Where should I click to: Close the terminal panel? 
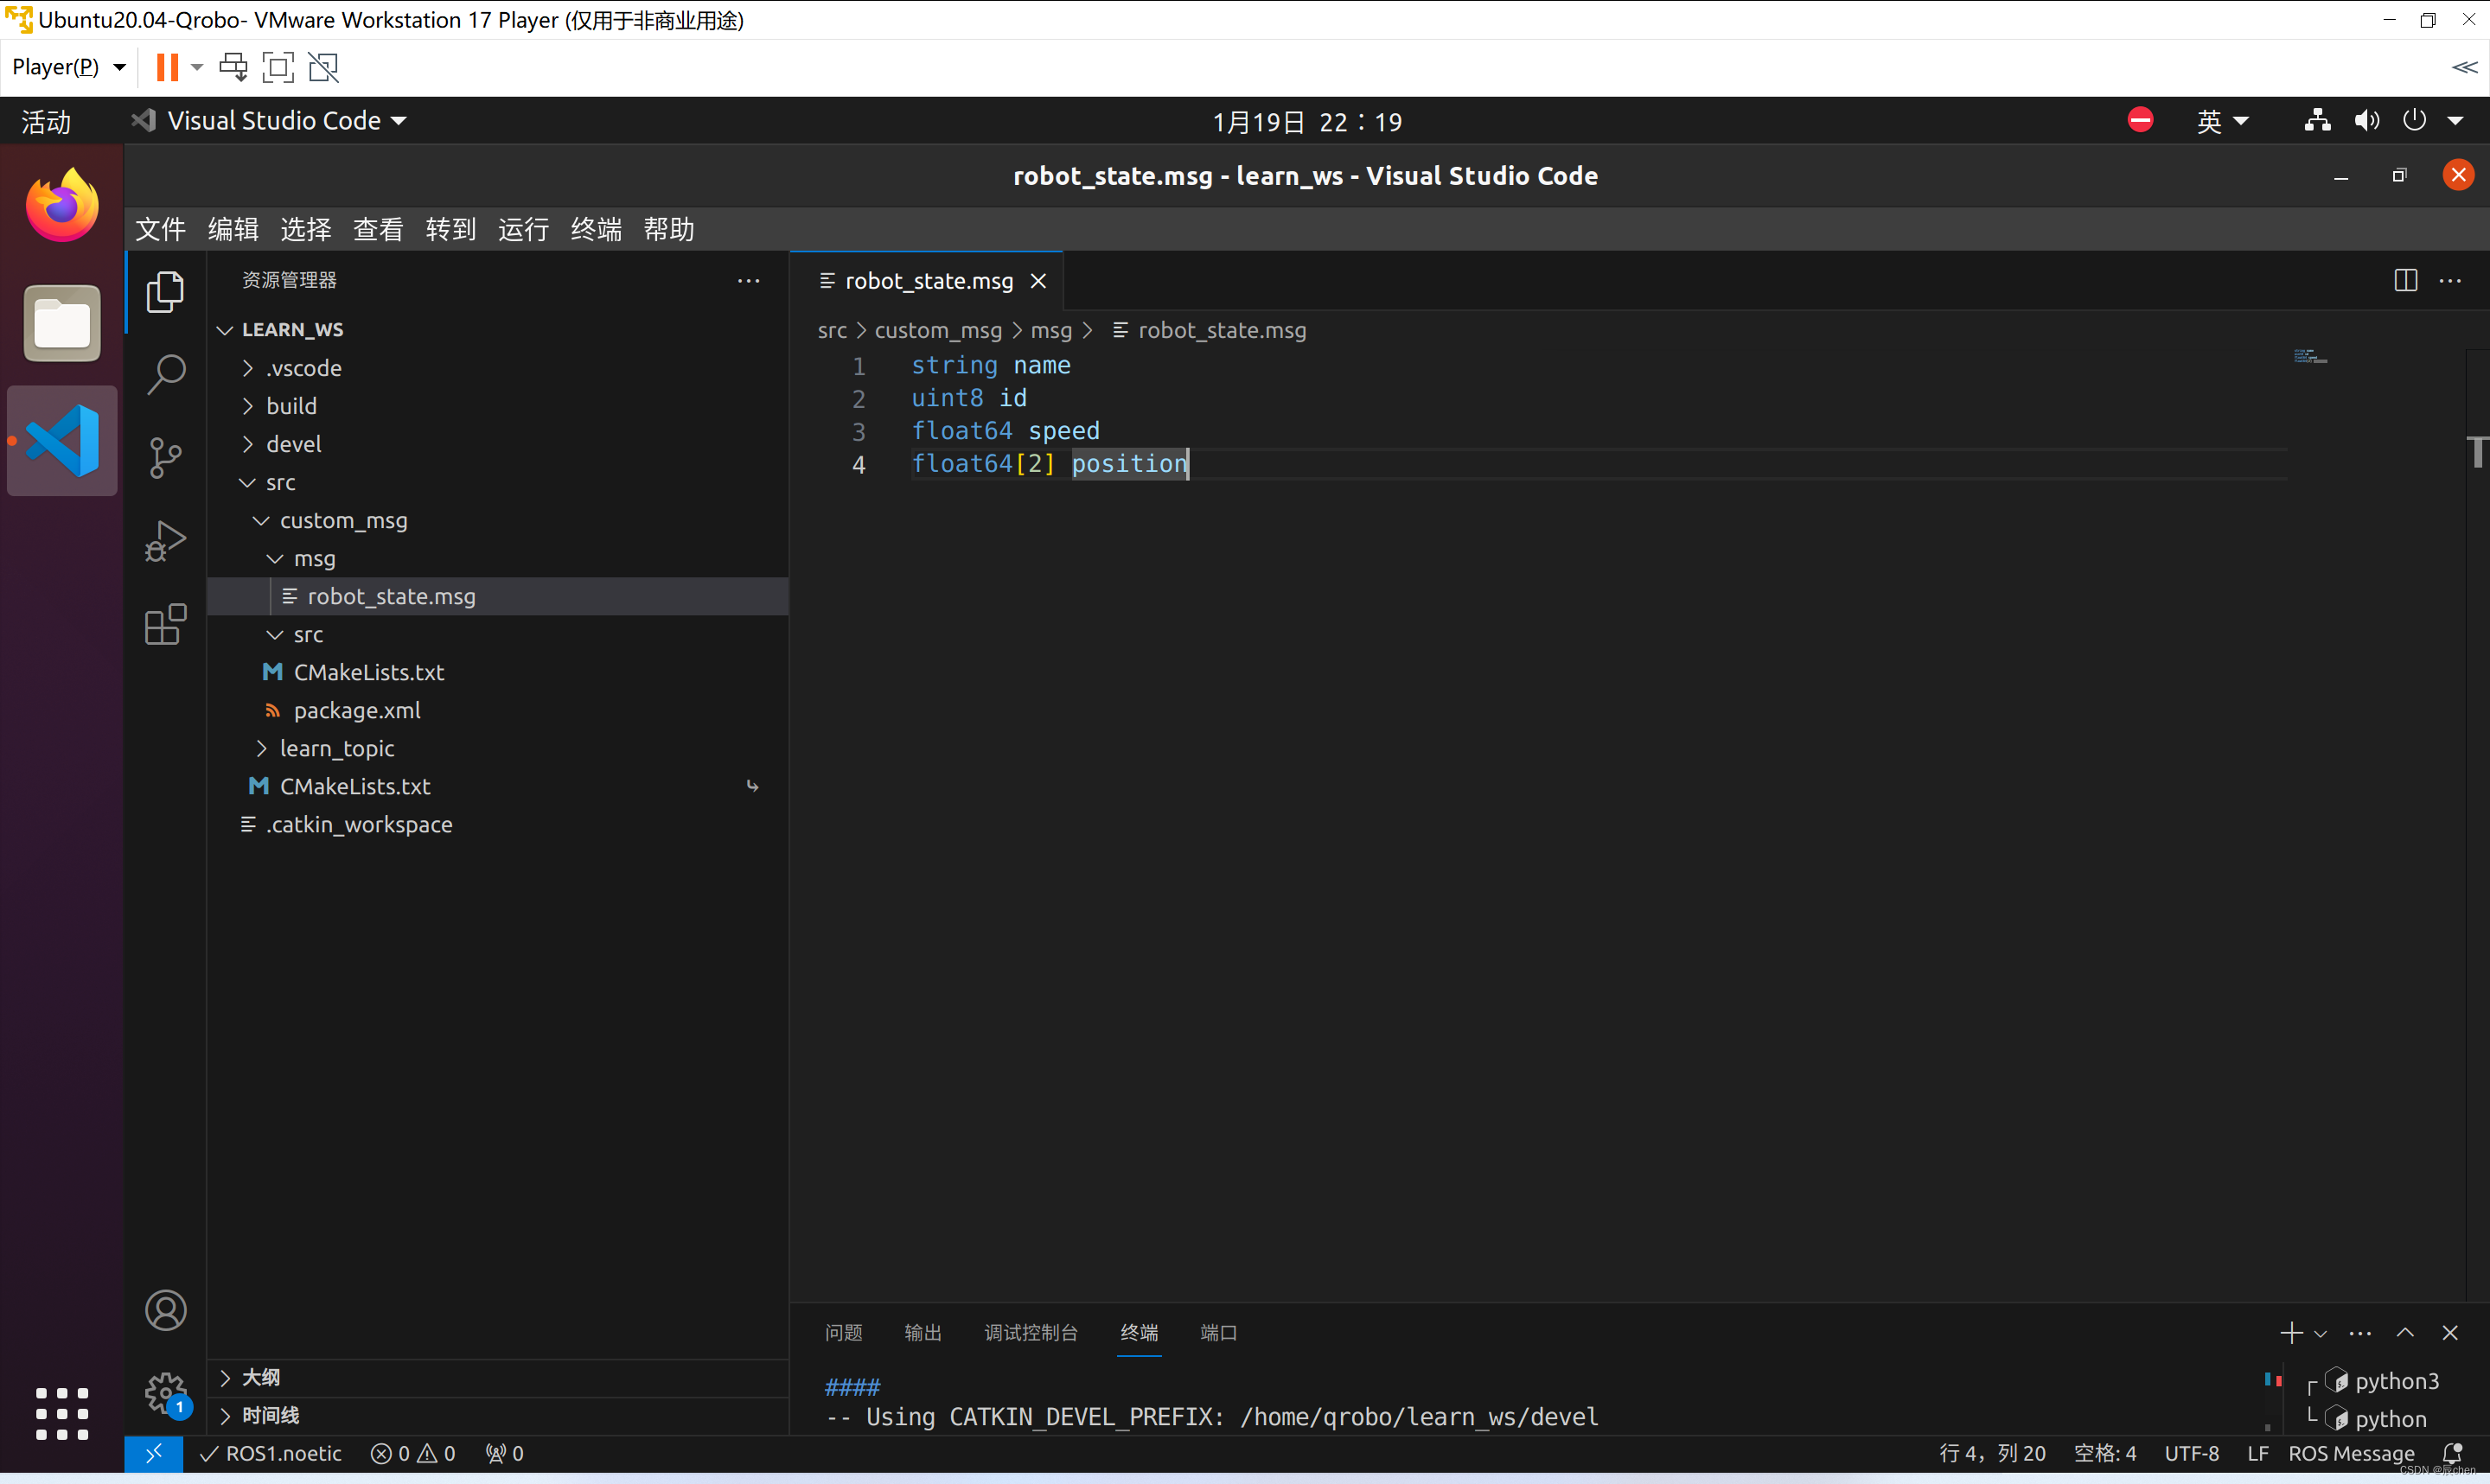(x=2450, y=1333)
